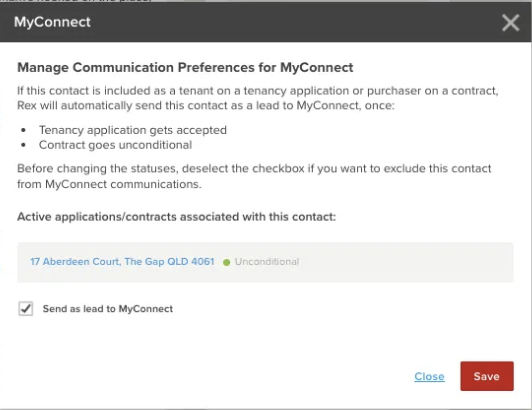This screenshot has width=532, height=410.
Task: Open the 17 Aberdeen Court property link
Action: click(122, 262)
